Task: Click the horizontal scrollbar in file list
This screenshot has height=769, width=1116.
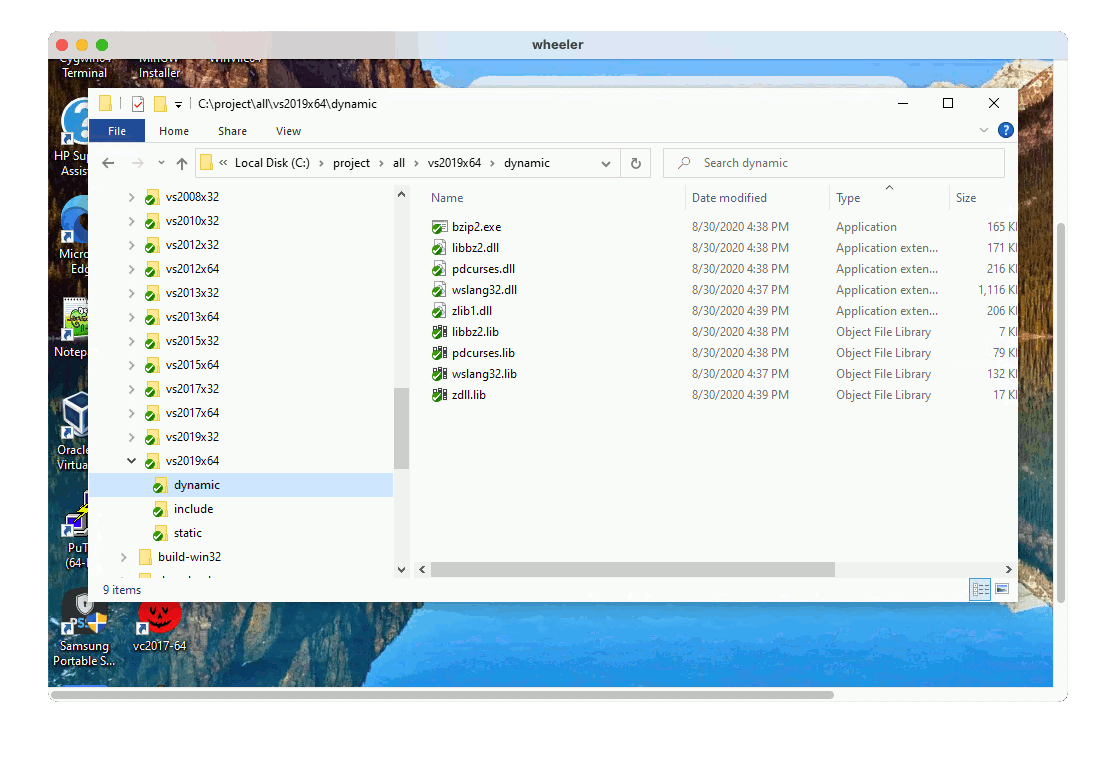Action: (x=632, y=569)
